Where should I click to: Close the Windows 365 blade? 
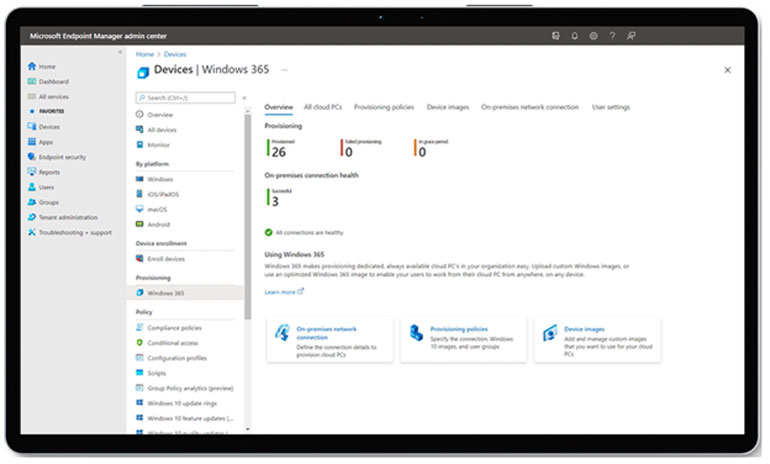pyautogui.click(x=727, y=70)
